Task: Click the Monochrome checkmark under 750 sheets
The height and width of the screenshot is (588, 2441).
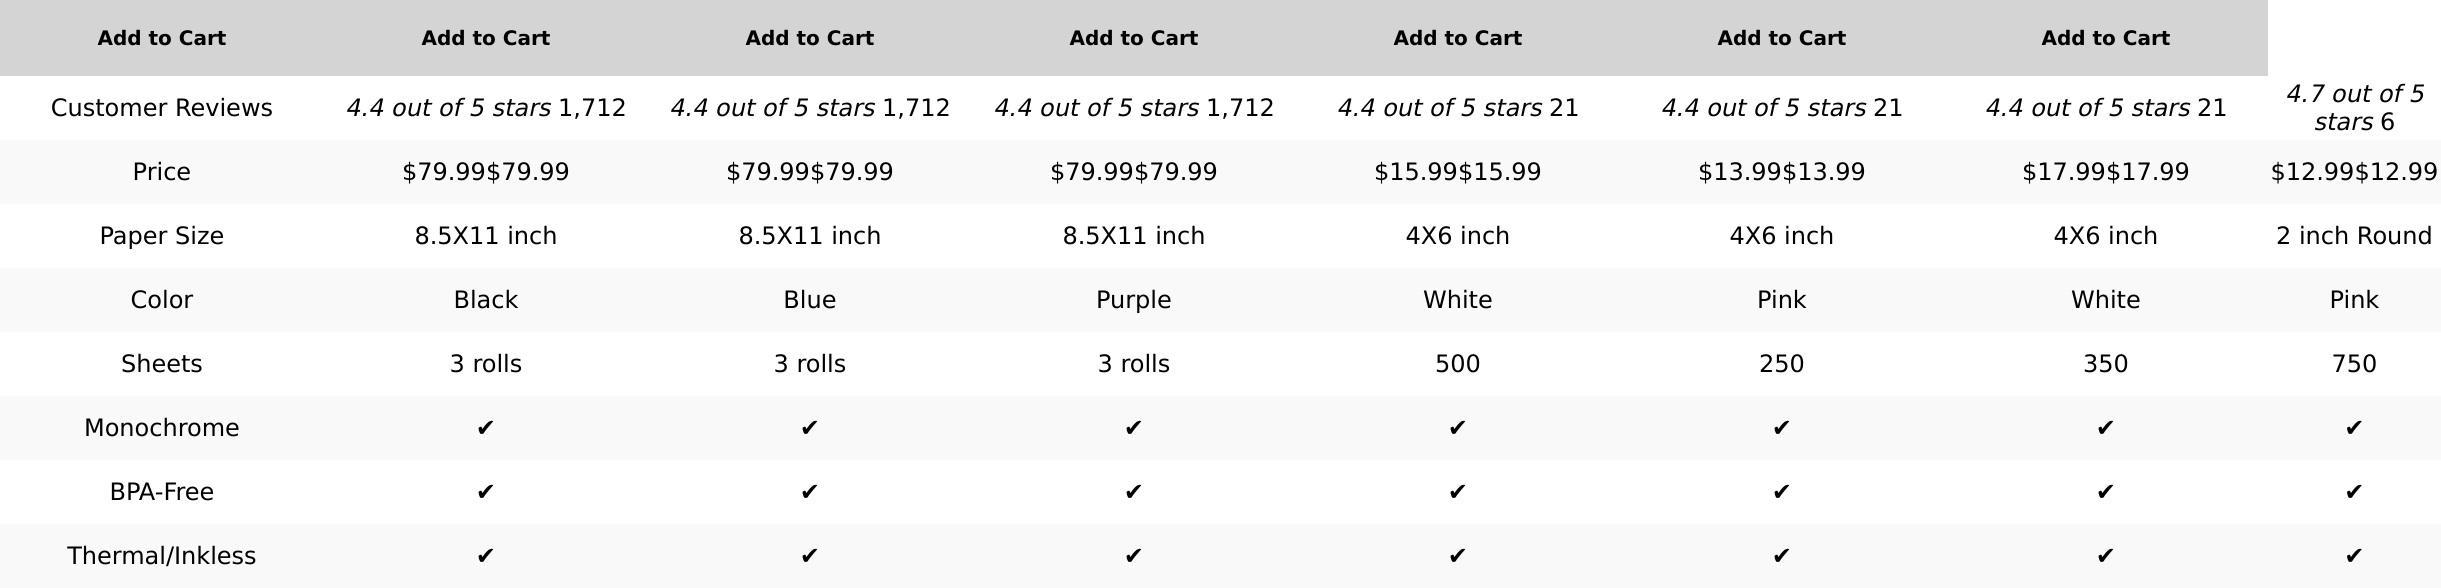Action: pos(2353,428)
